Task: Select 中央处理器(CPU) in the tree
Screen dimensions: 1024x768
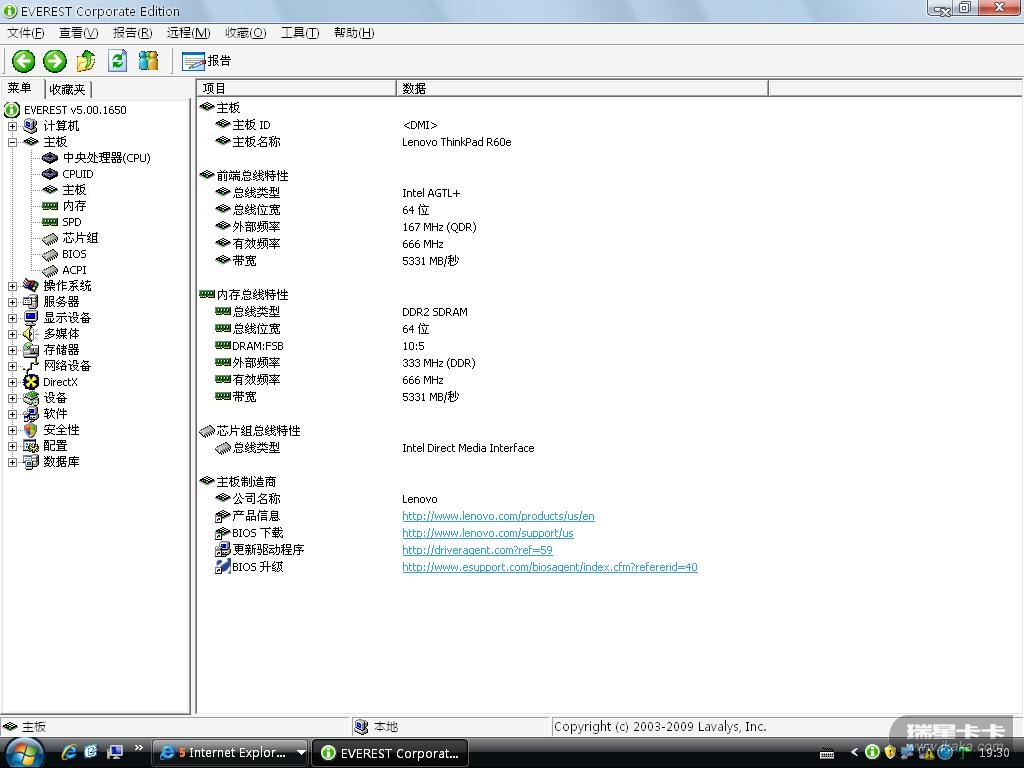Action: coord(106,158)
